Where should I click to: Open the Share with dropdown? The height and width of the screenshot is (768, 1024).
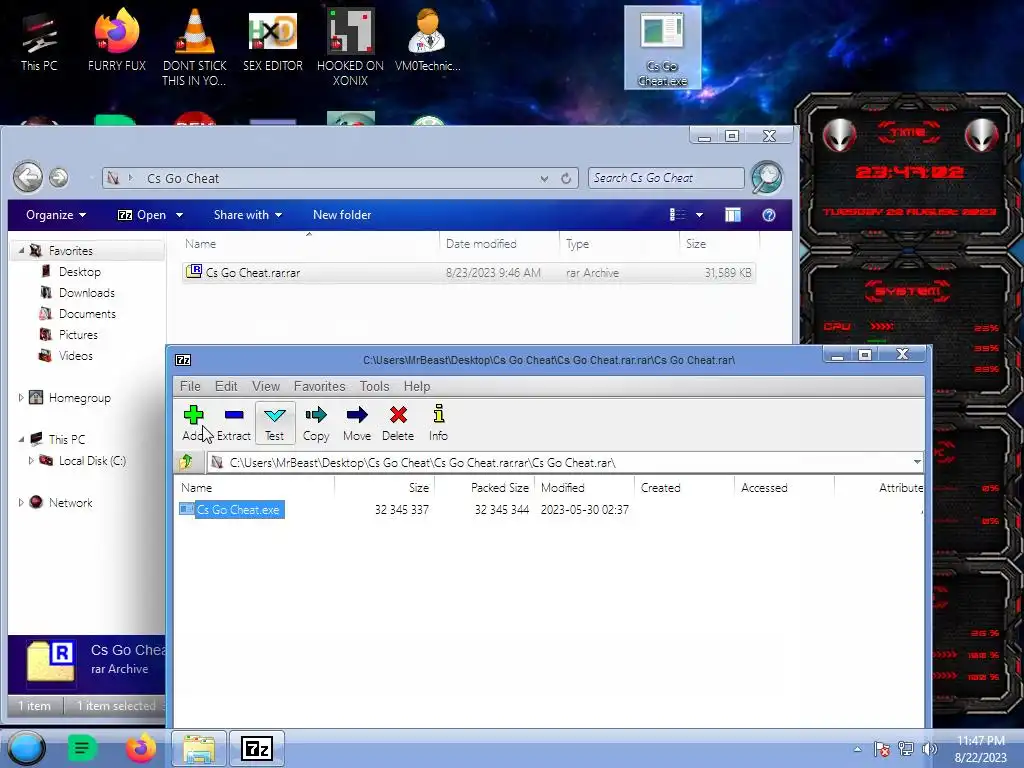[248, 215]
